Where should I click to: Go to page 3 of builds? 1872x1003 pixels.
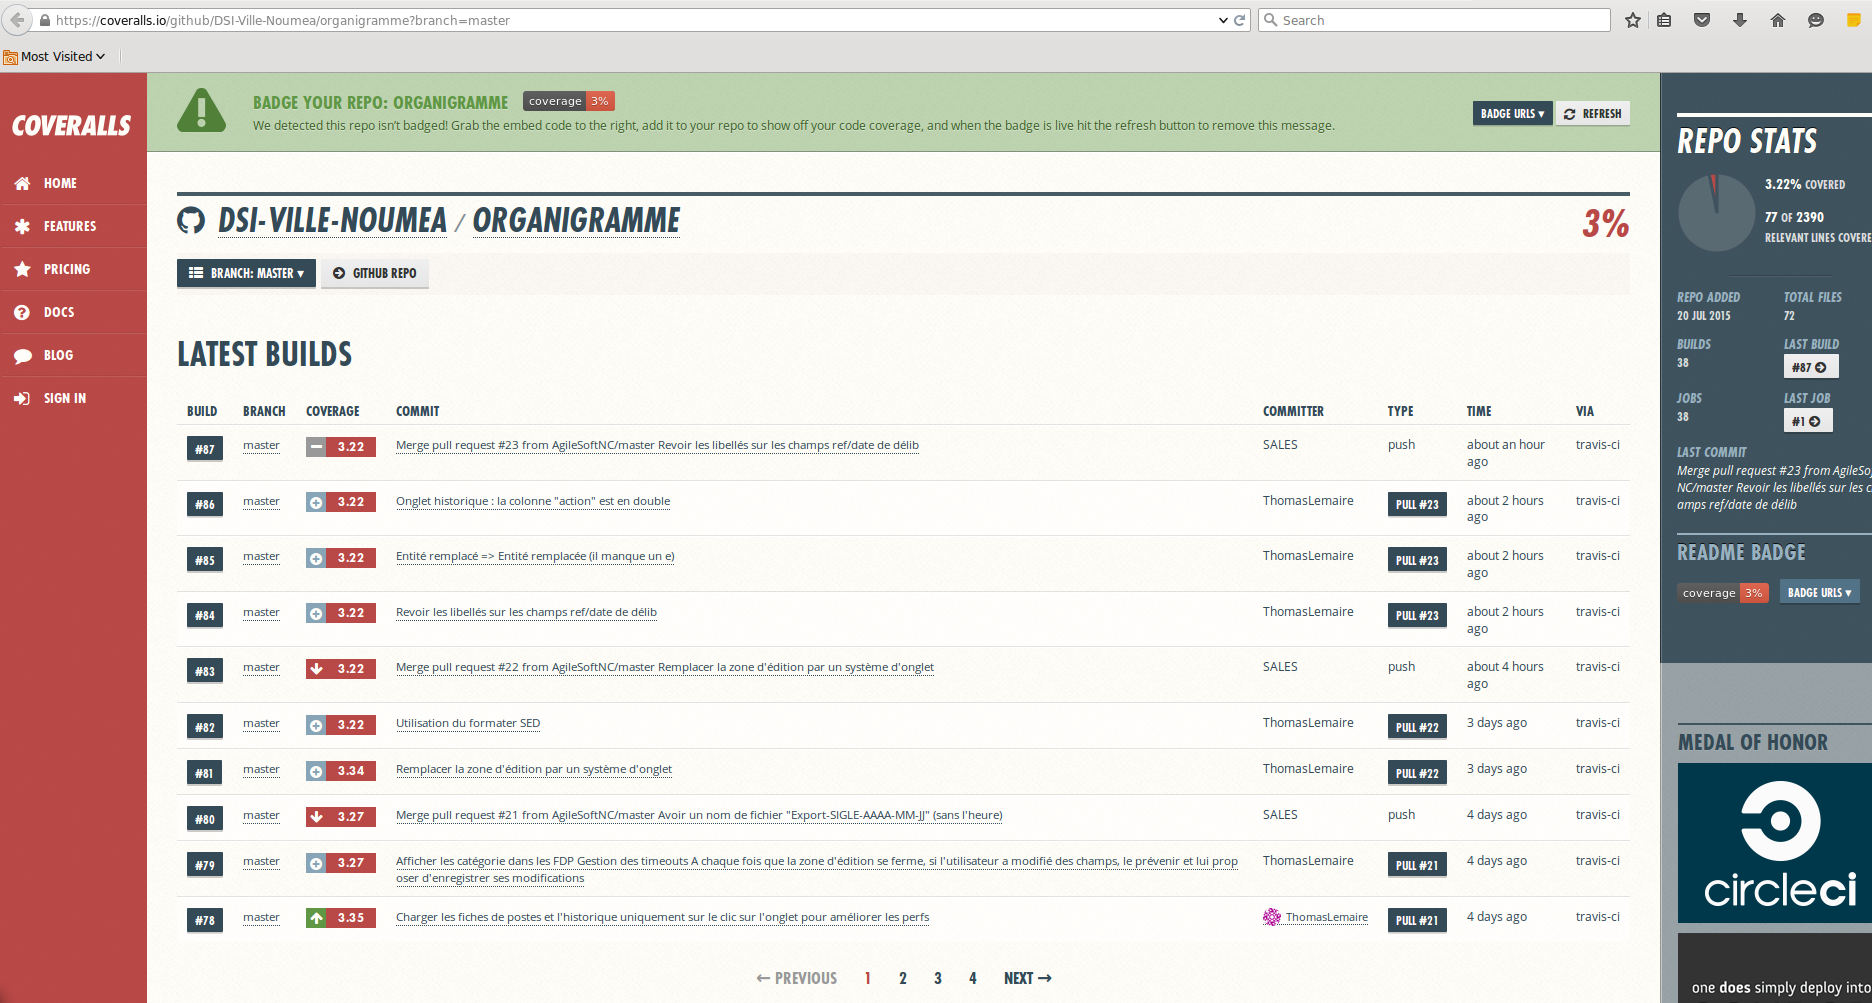tap(938, 978)
